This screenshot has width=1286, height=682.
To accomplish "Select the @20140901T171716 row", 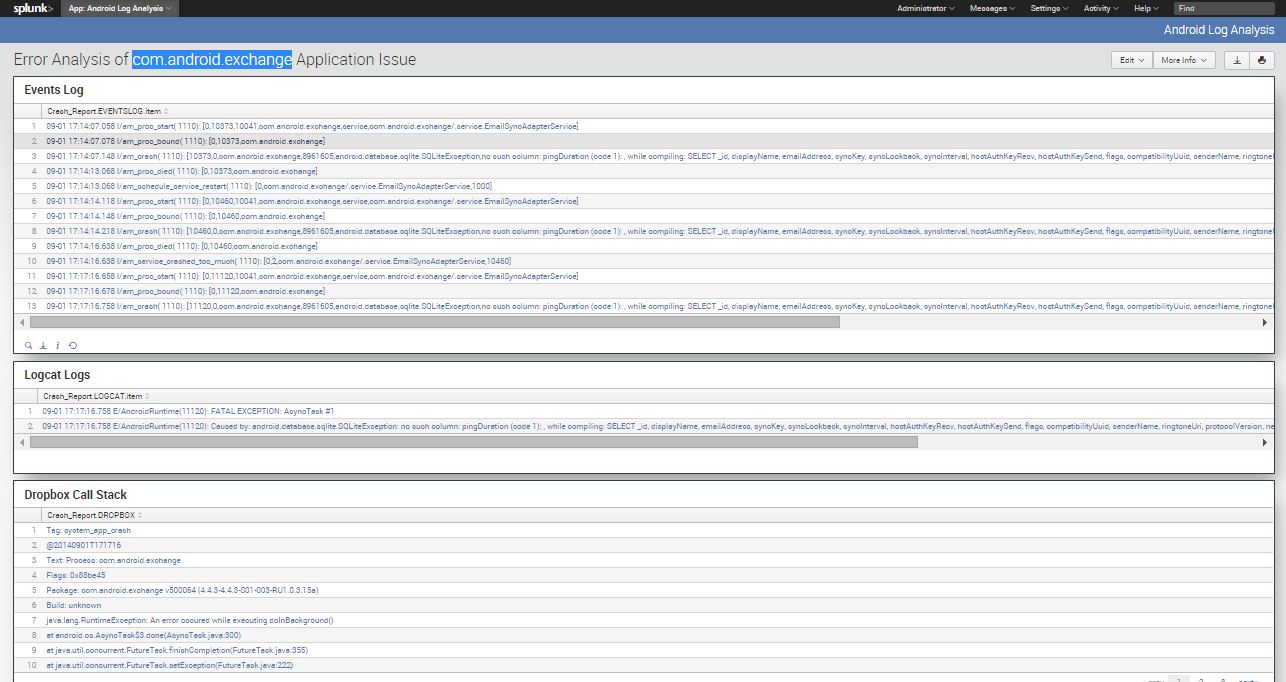I will 644,545.
